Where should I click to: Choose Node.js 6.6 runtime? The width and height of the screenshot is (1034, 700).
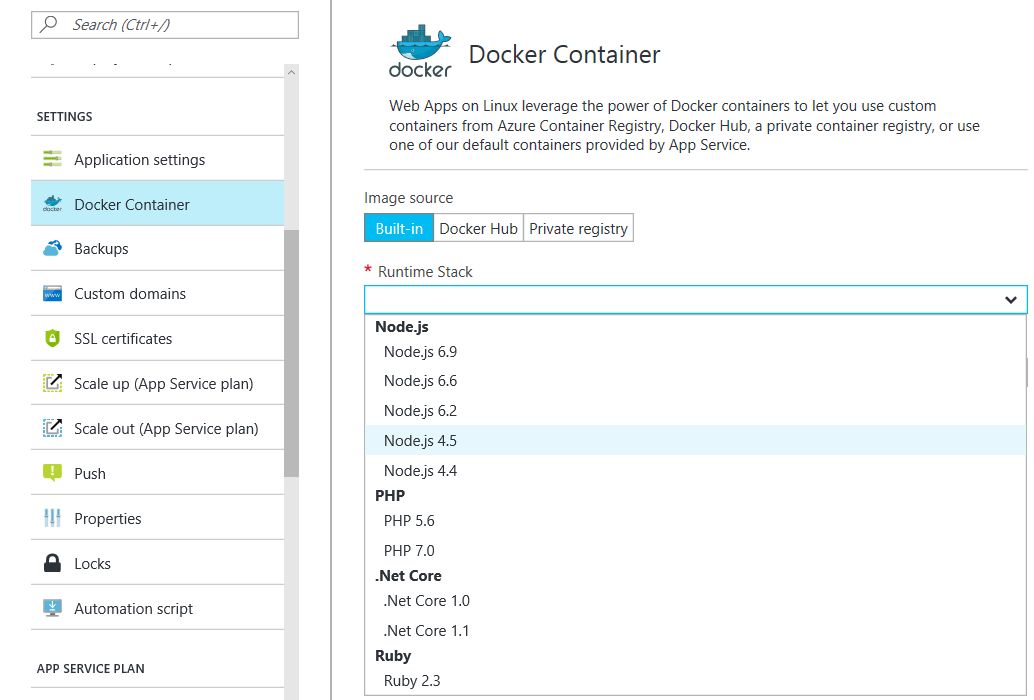tap(695, 381)
